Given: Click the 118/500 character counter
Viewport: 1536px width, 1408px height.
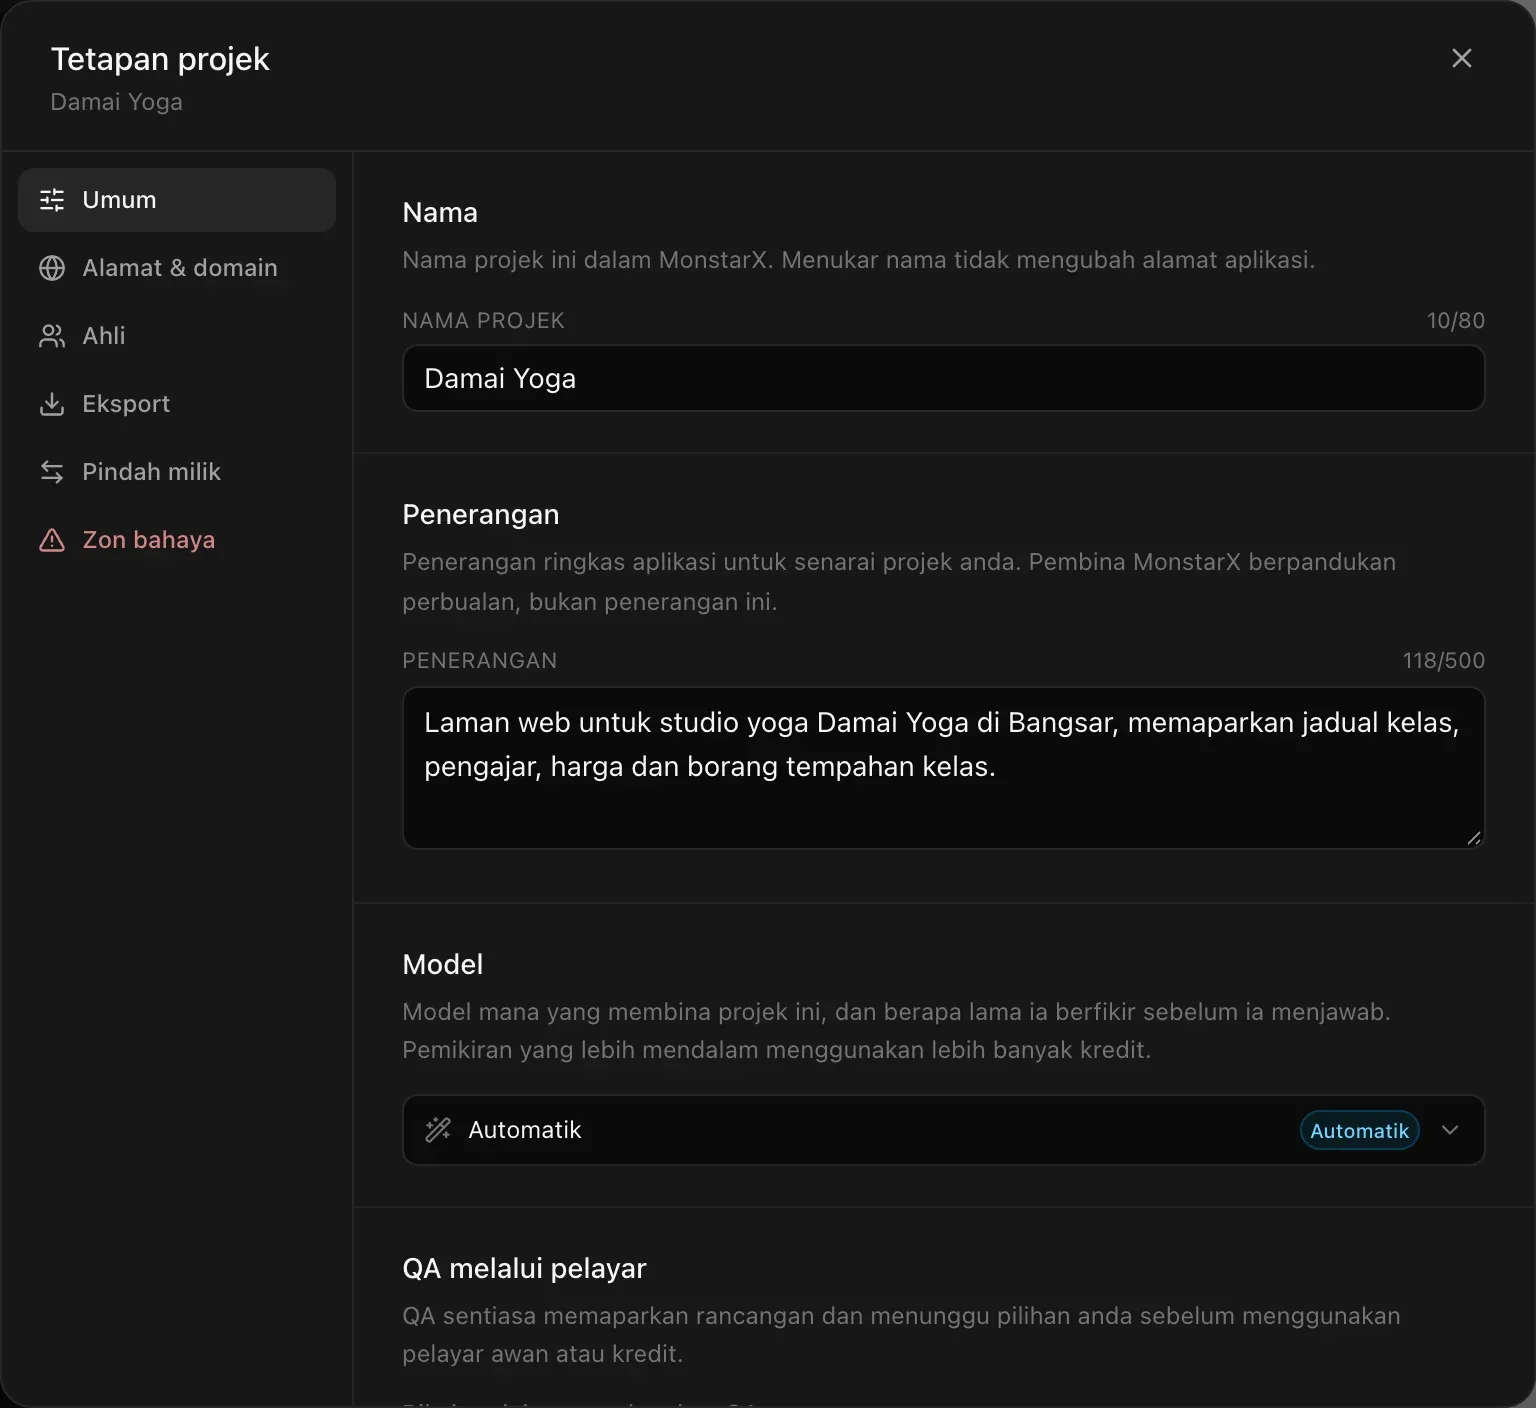Looking at the screenshot, I should [x=1443, y=660].
